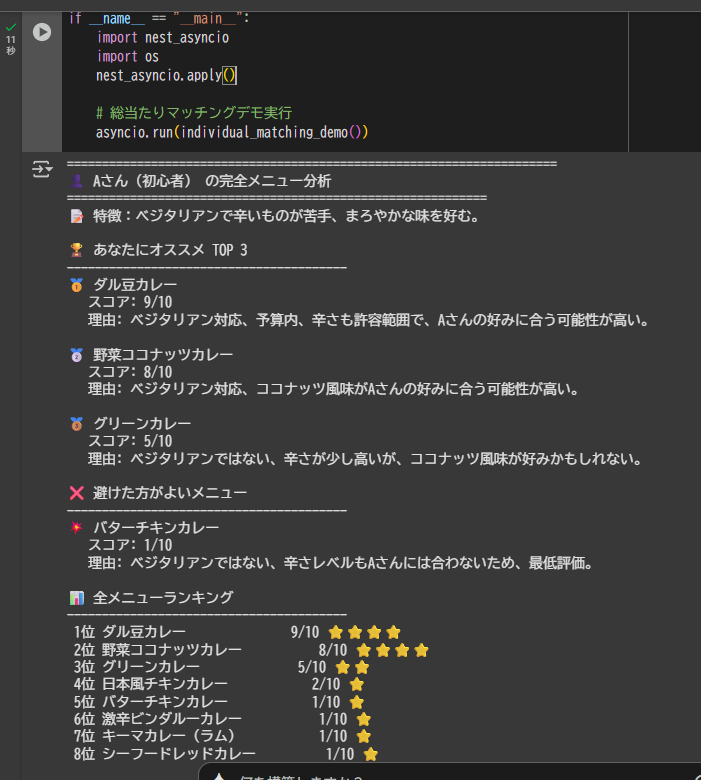
Task: Click the '避けた方がよいメニュー' heading
Action: point(170,493)
